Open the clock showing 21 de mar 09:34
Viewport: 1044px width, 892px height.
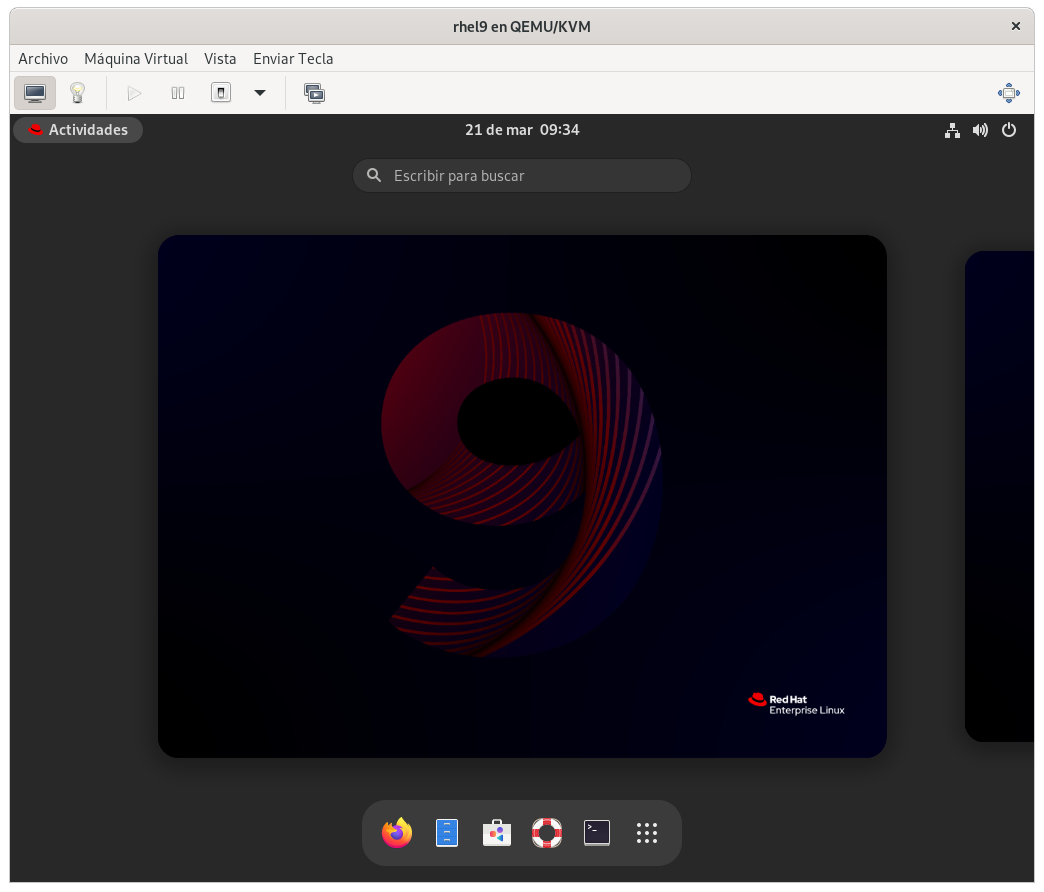click(522, 130)
